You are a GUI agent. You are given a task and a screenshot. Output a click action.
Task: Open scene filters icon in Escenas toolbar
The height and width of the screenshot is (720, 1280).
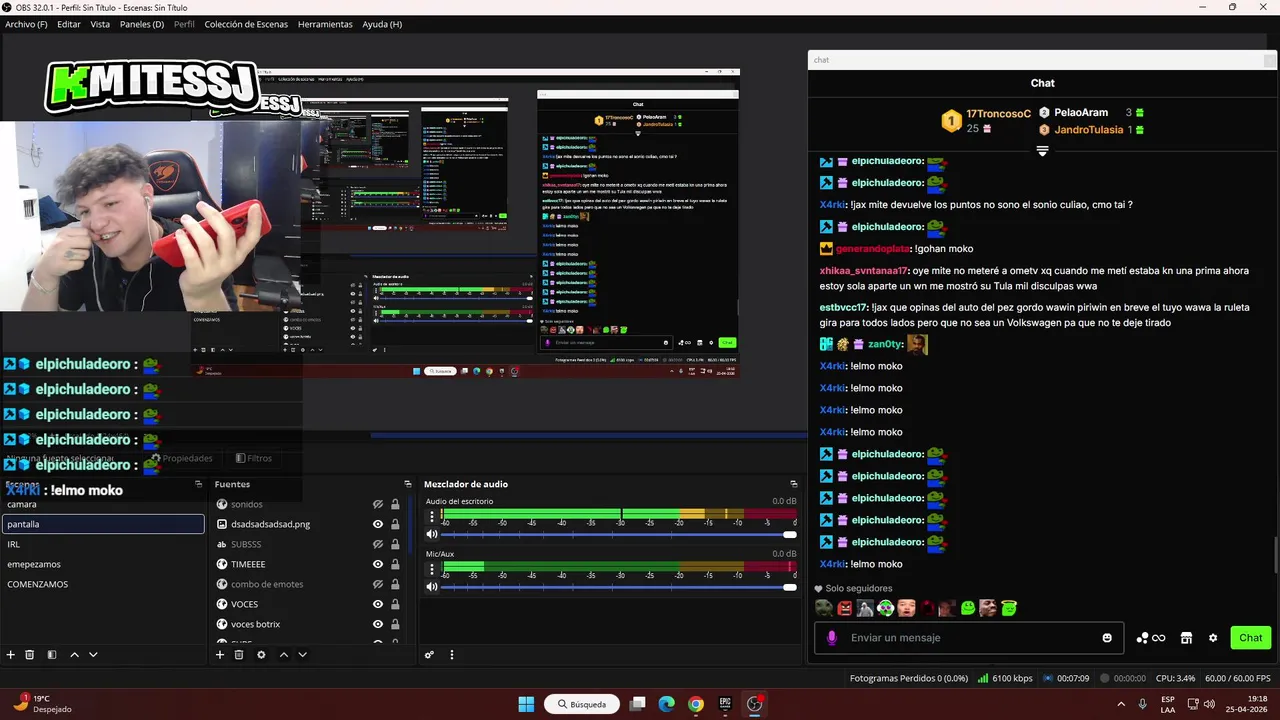(x=52, y=655)
